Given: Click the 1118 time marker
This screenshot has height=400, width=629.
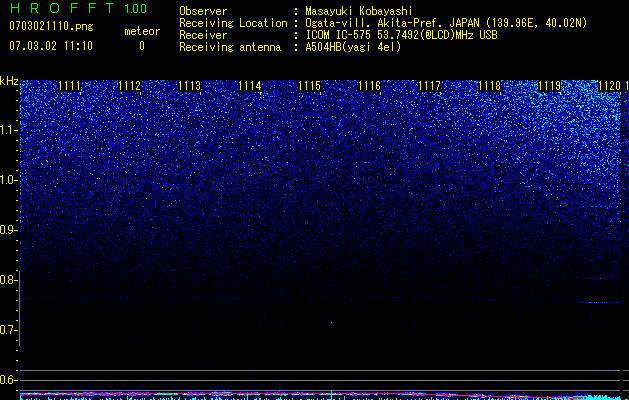Looking at the screenshot, I should click(x=489, y=86).
